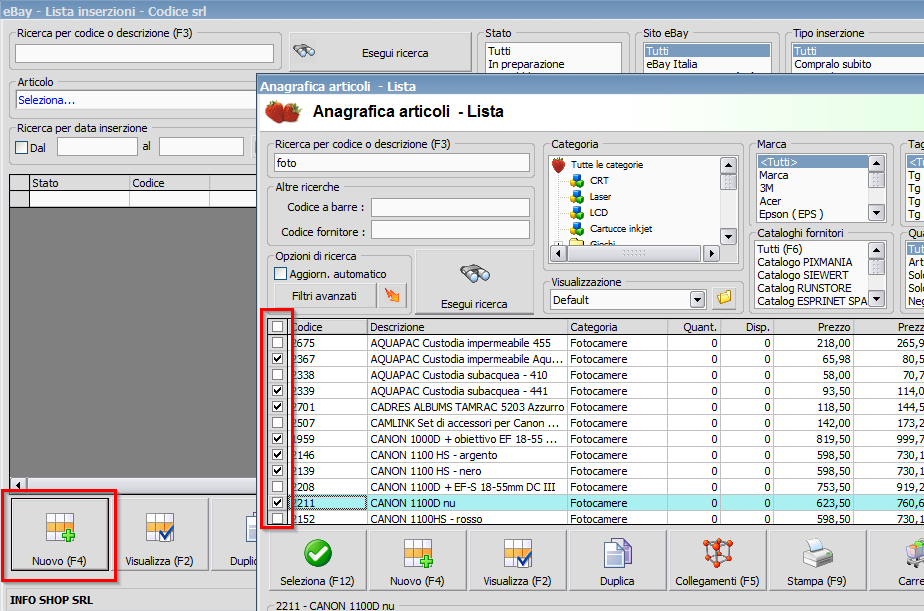Viewport: 924px width, 611px height.
Task: Click search field containing foto
Action: point(402,163)
